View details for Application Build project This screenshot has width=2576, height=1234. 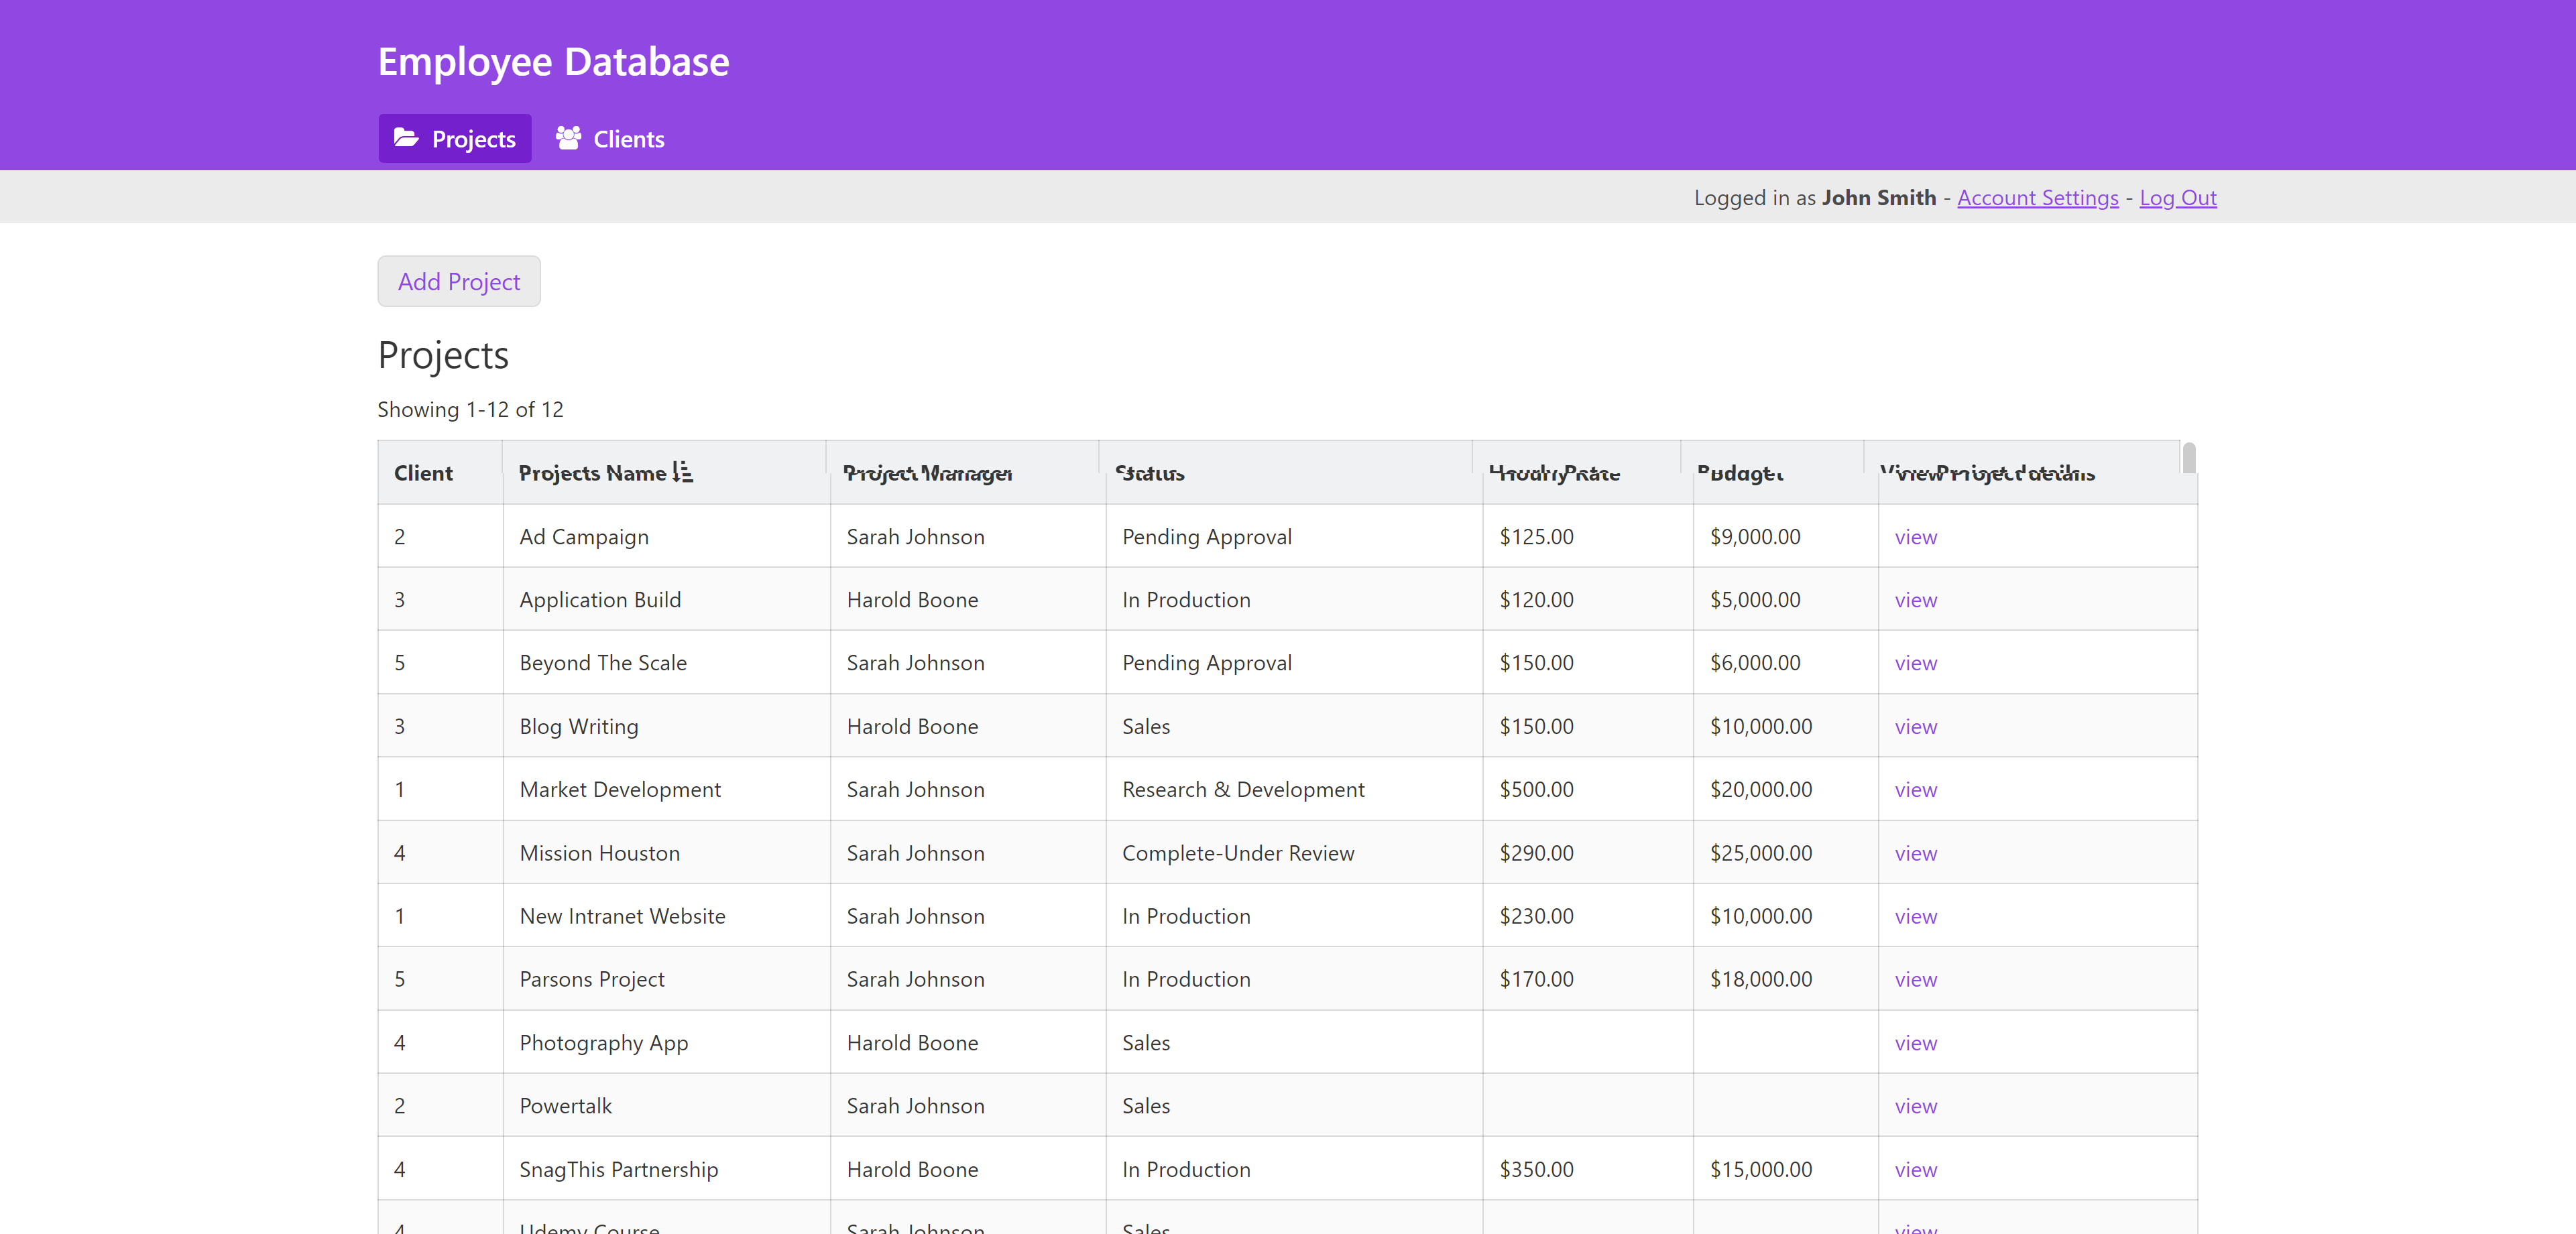tap(1916, 600)
